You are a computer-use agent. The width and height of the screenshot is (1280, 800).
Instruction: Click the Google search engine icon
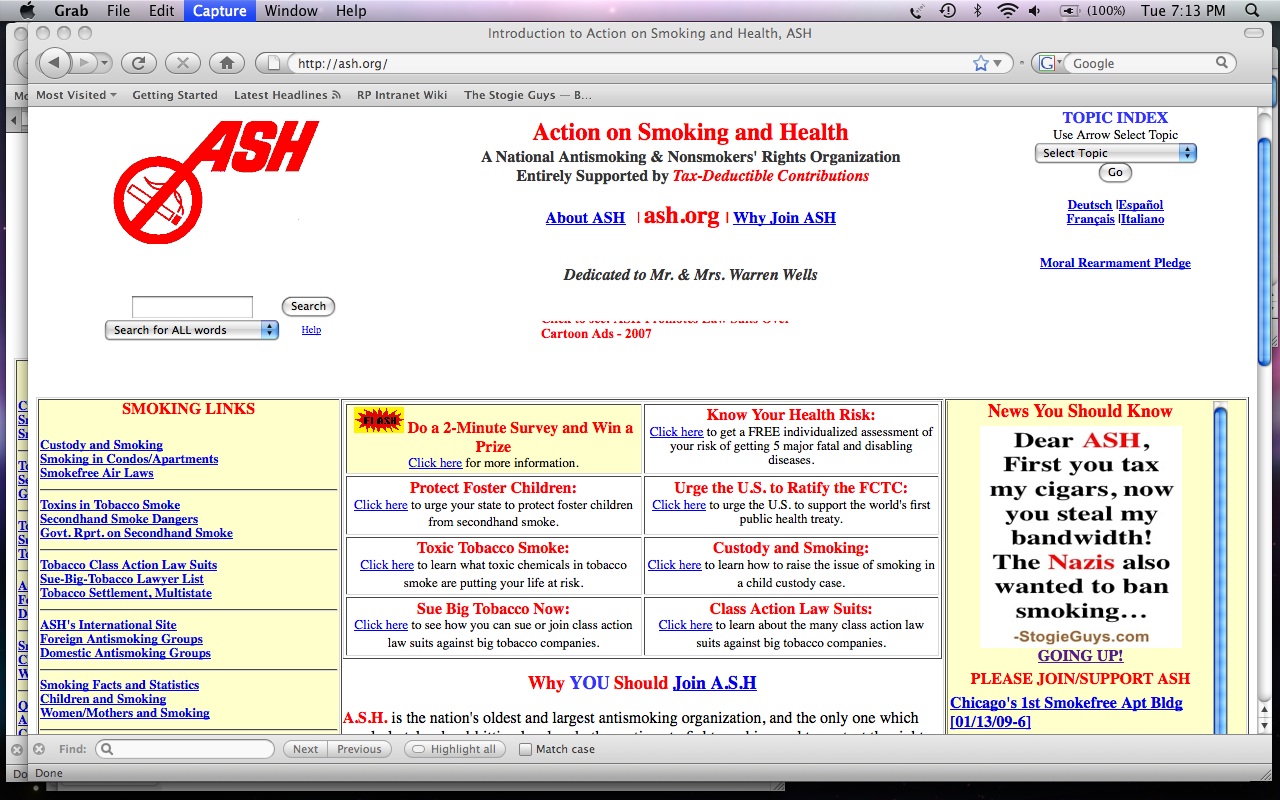click(x=1047, y=63)
